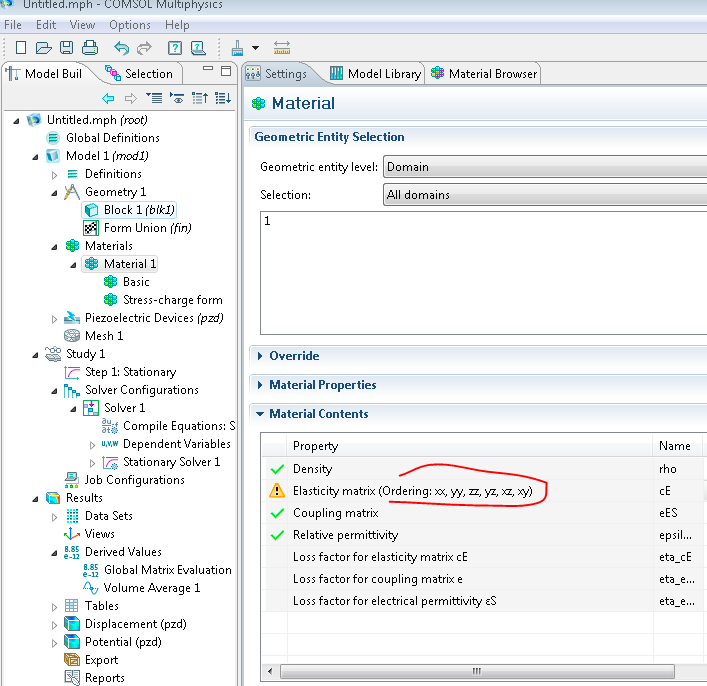
Task: Undo the last action
Action: [x=121, y=47]
